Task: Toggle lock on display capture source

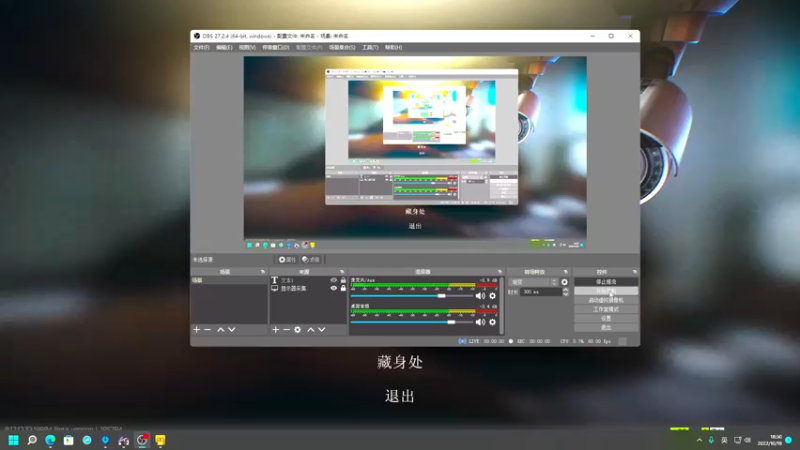Action: 343,288
